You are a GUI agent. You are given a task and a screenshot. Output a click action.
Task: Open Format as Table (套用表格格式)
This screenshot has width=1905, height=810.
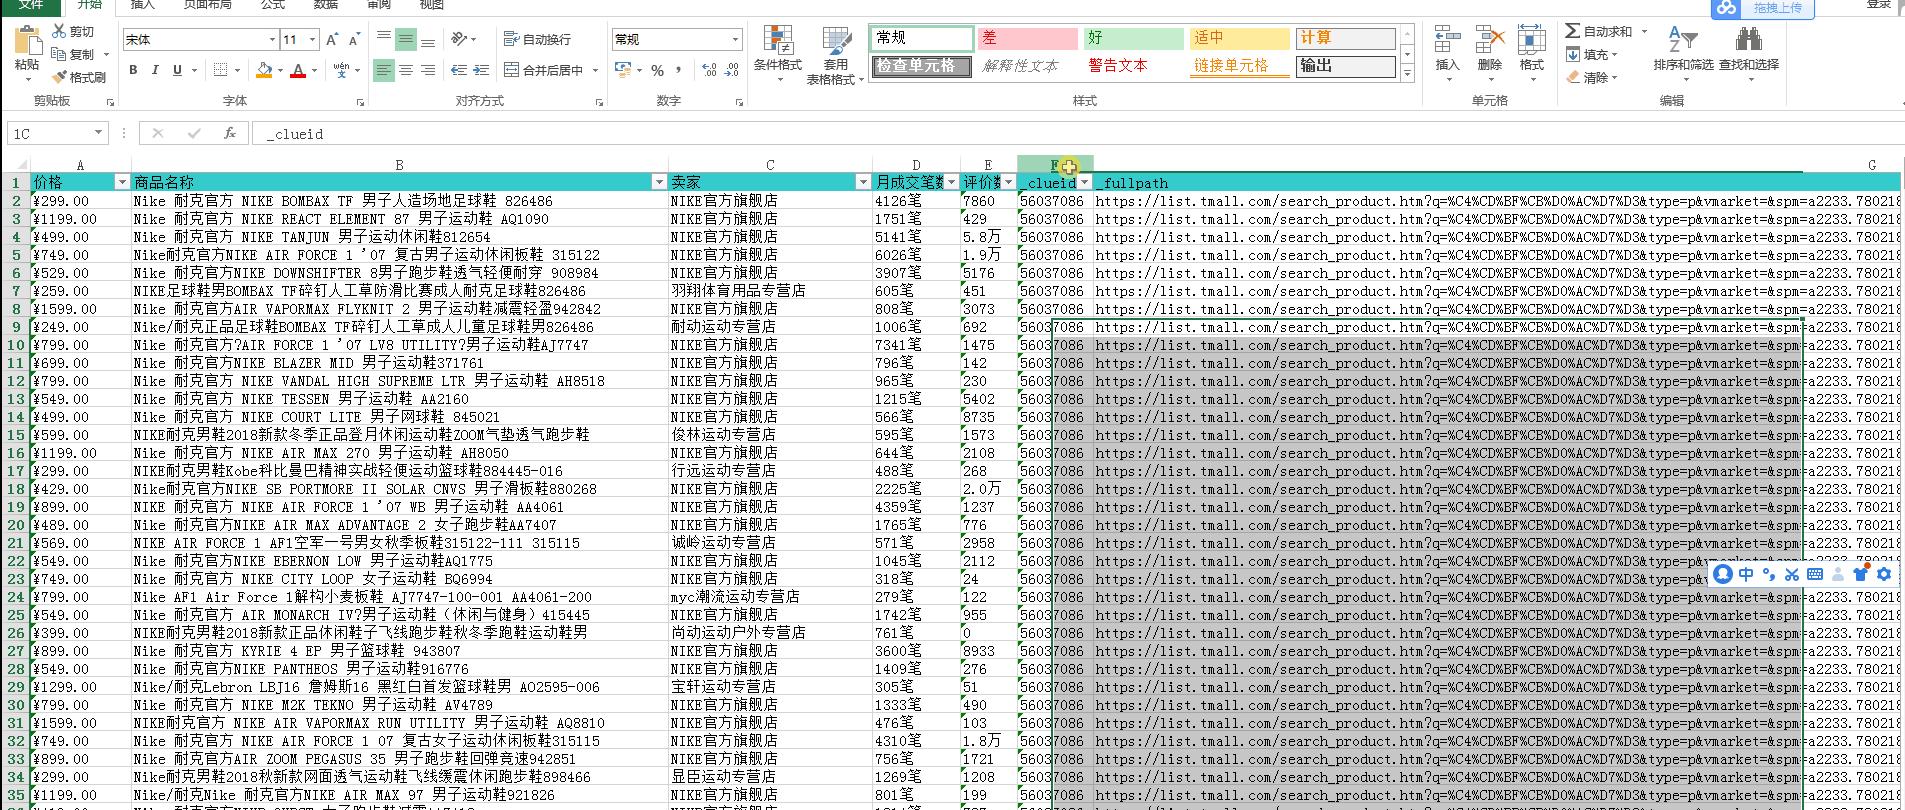835,55
